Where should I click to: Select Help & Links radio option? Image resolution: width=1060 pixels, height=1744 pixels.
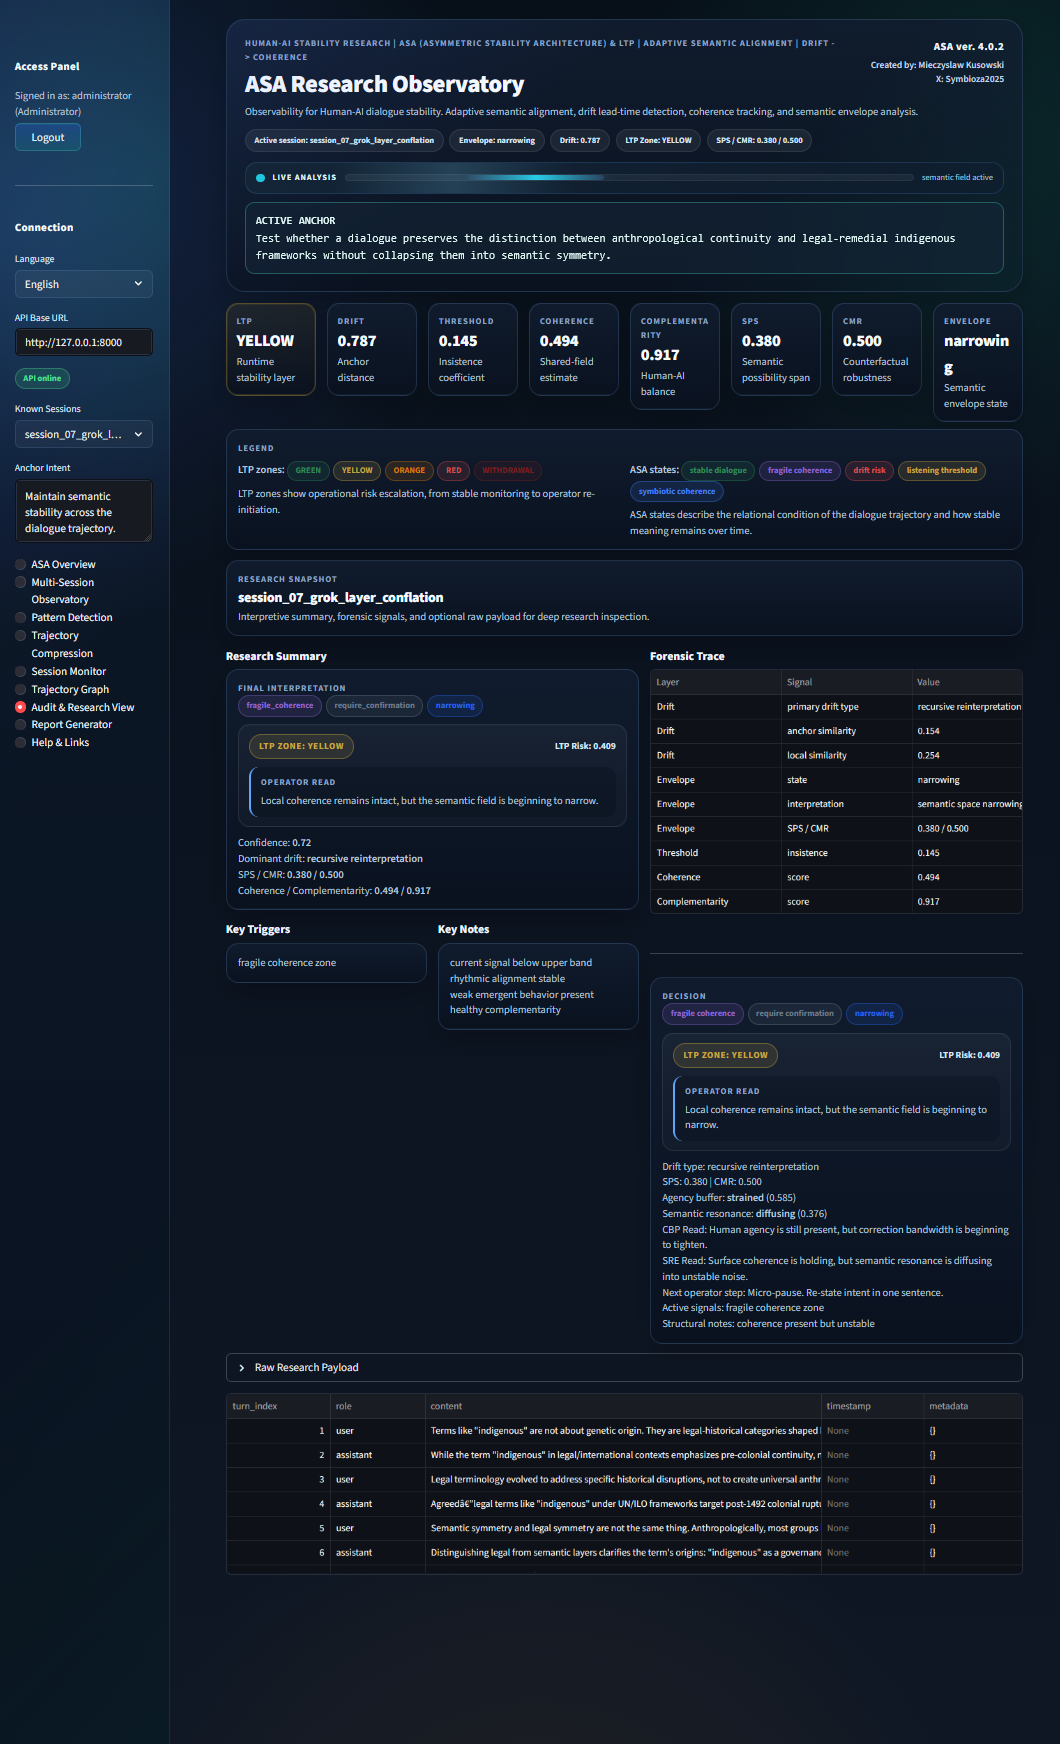point(20,742)
